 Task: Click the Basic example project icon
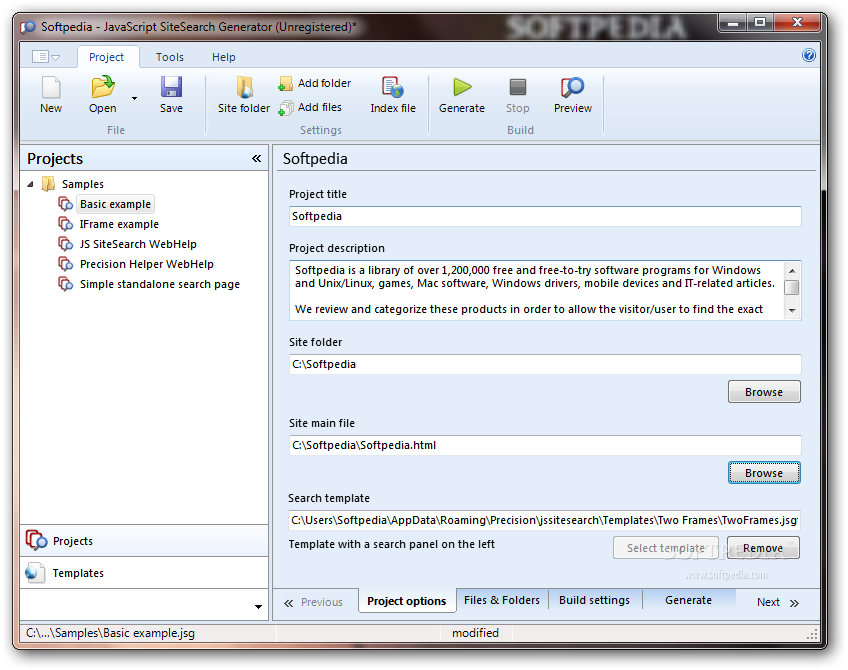pyautogui.click(x=65, y=204)
